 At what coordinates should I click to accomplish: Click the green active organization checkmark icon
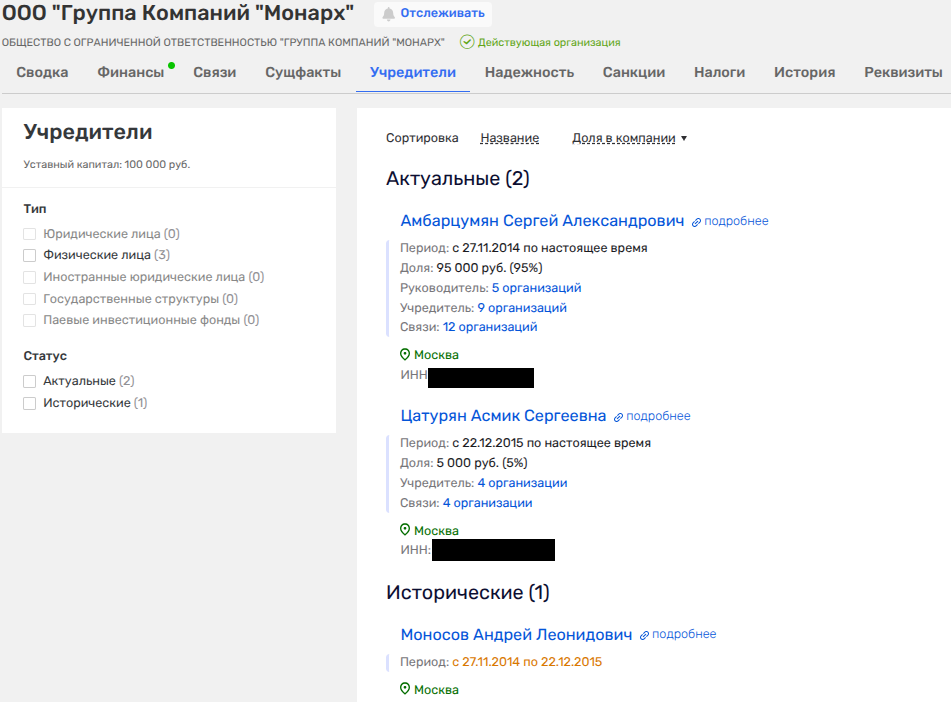[466, 42]
